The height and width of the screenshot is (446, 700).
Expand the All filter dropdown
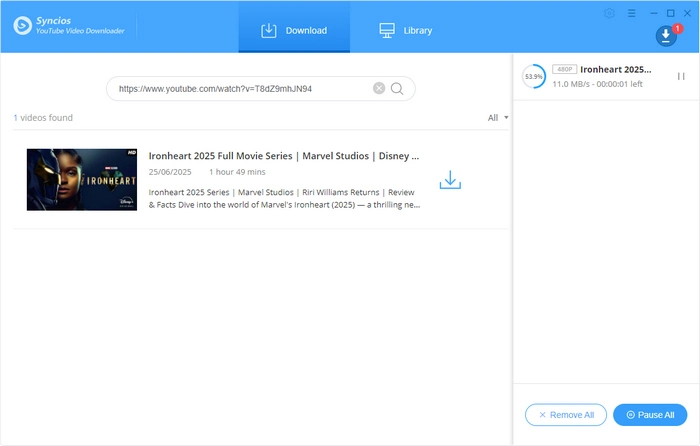click(498, 118)
